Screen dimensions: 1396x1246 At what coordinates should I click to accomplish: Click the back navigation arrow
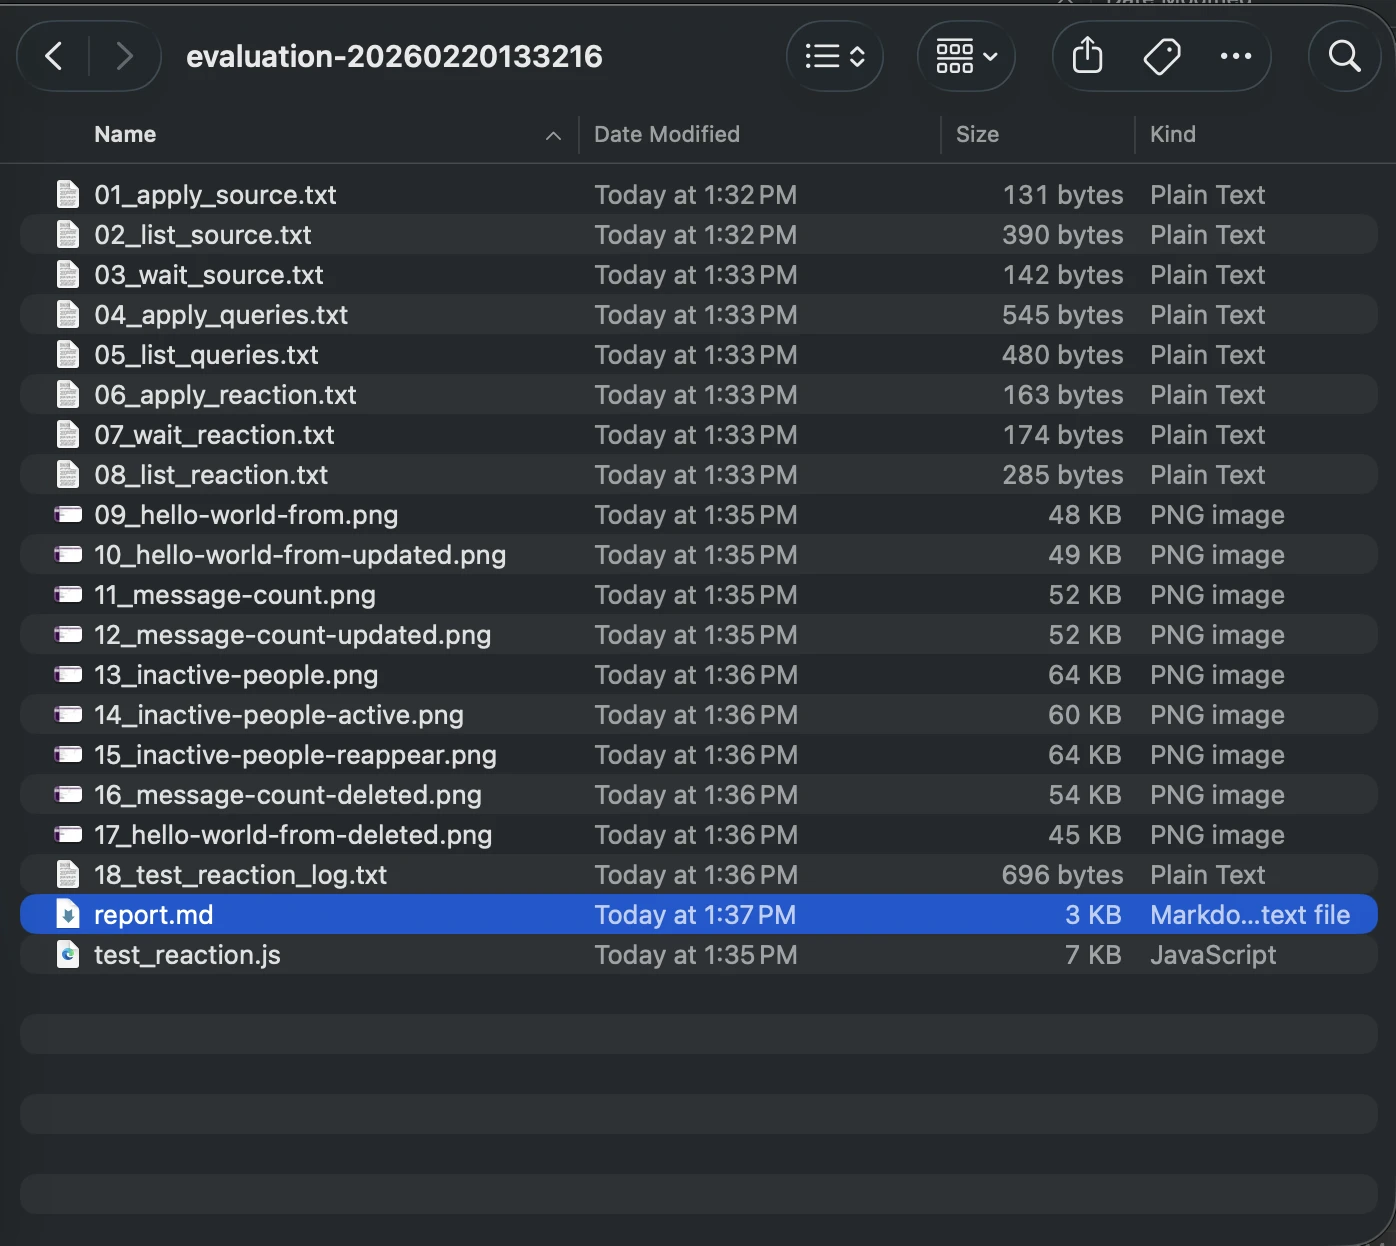tap(52, 56)
